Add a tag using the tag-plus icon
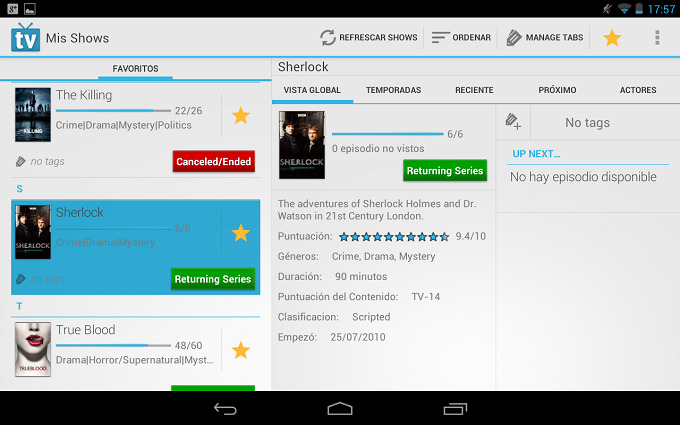680x425 pixels. [x=513, y=122]
